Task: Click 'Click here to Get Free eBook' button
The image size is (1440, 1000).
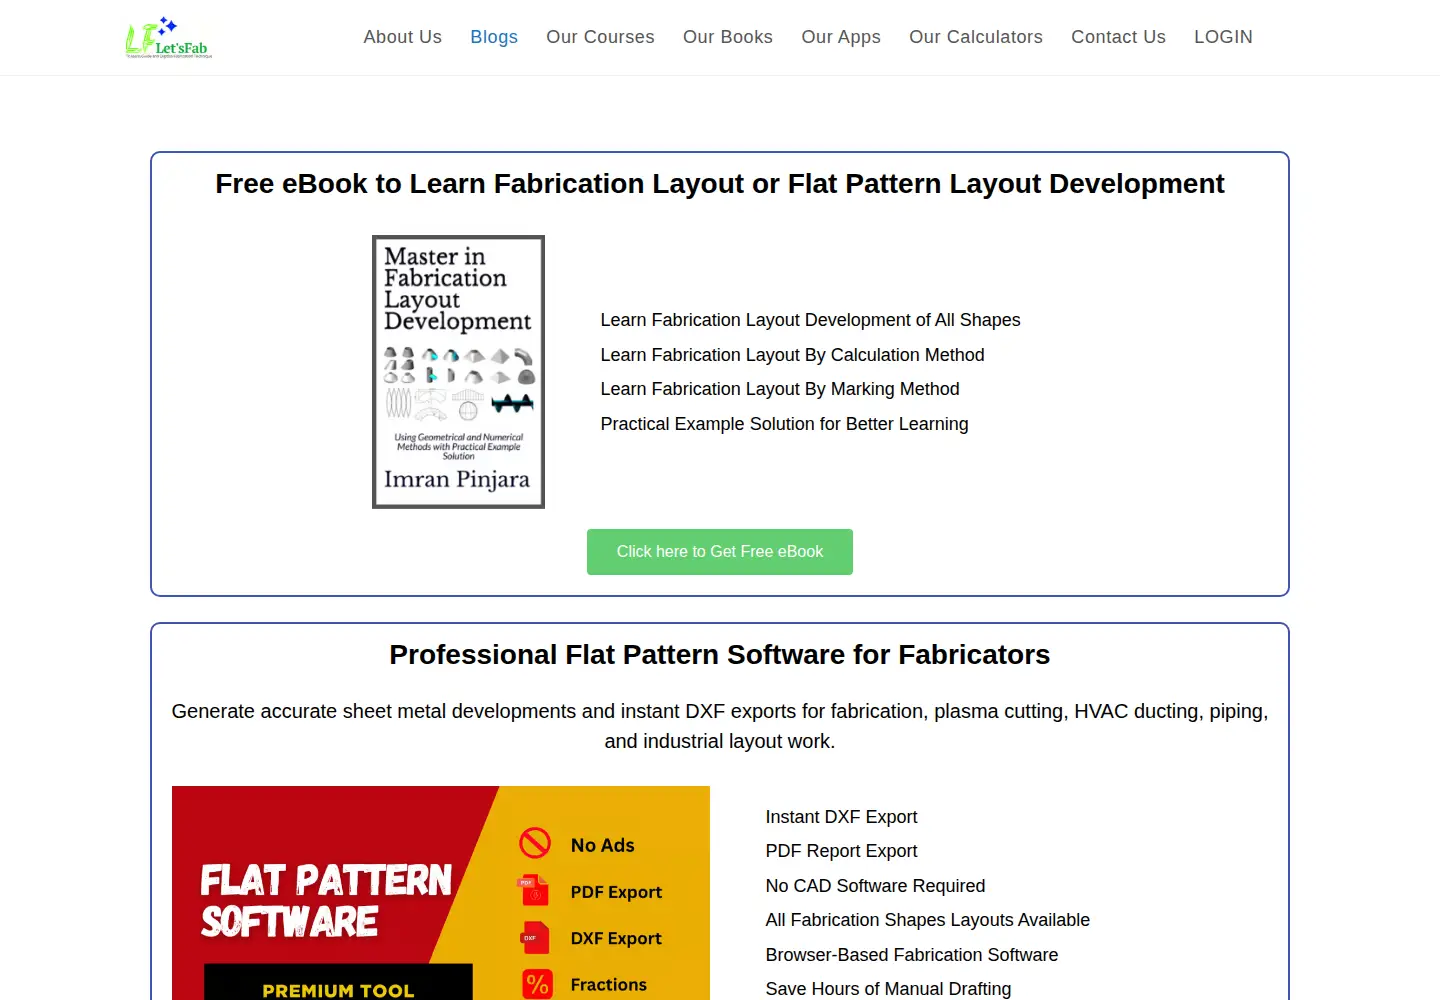Action: point(720,552)
